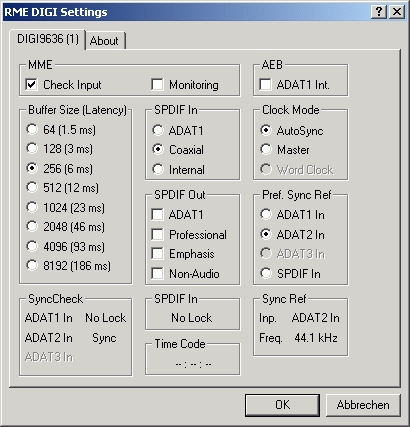Confirm settings with the OK button
This screenshot has width=410, height=427.
tap(282, 405)
